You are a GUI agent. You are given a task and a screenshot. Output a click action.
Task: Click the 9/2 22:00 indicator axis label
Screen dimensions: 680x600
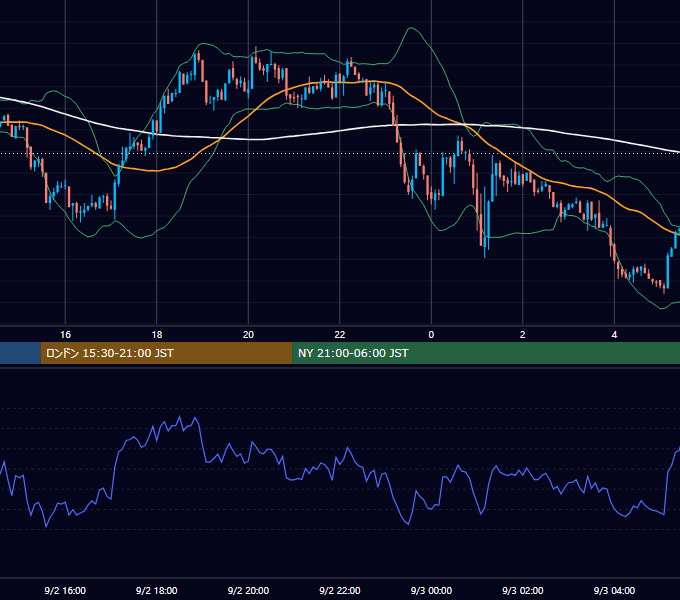click(340, 590)
